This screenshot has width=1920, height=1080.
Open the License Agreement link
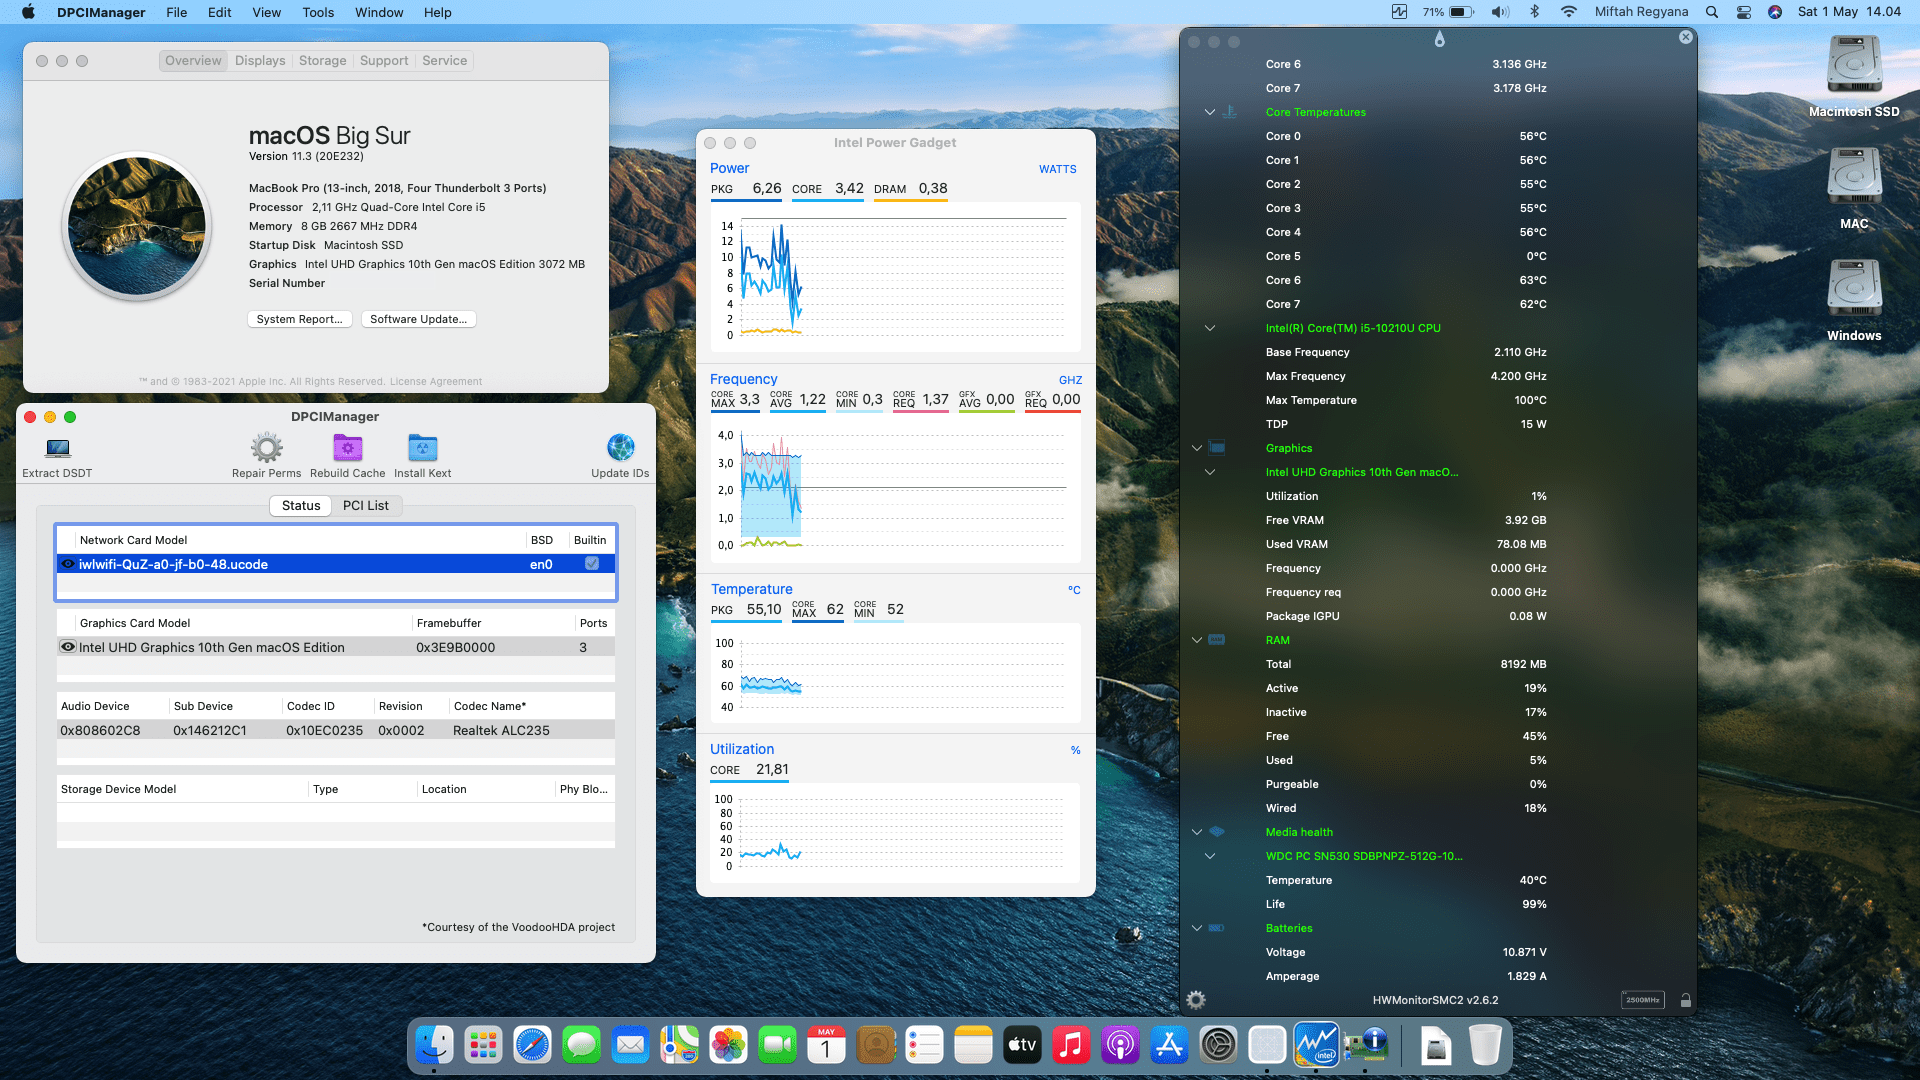[436, 382]
